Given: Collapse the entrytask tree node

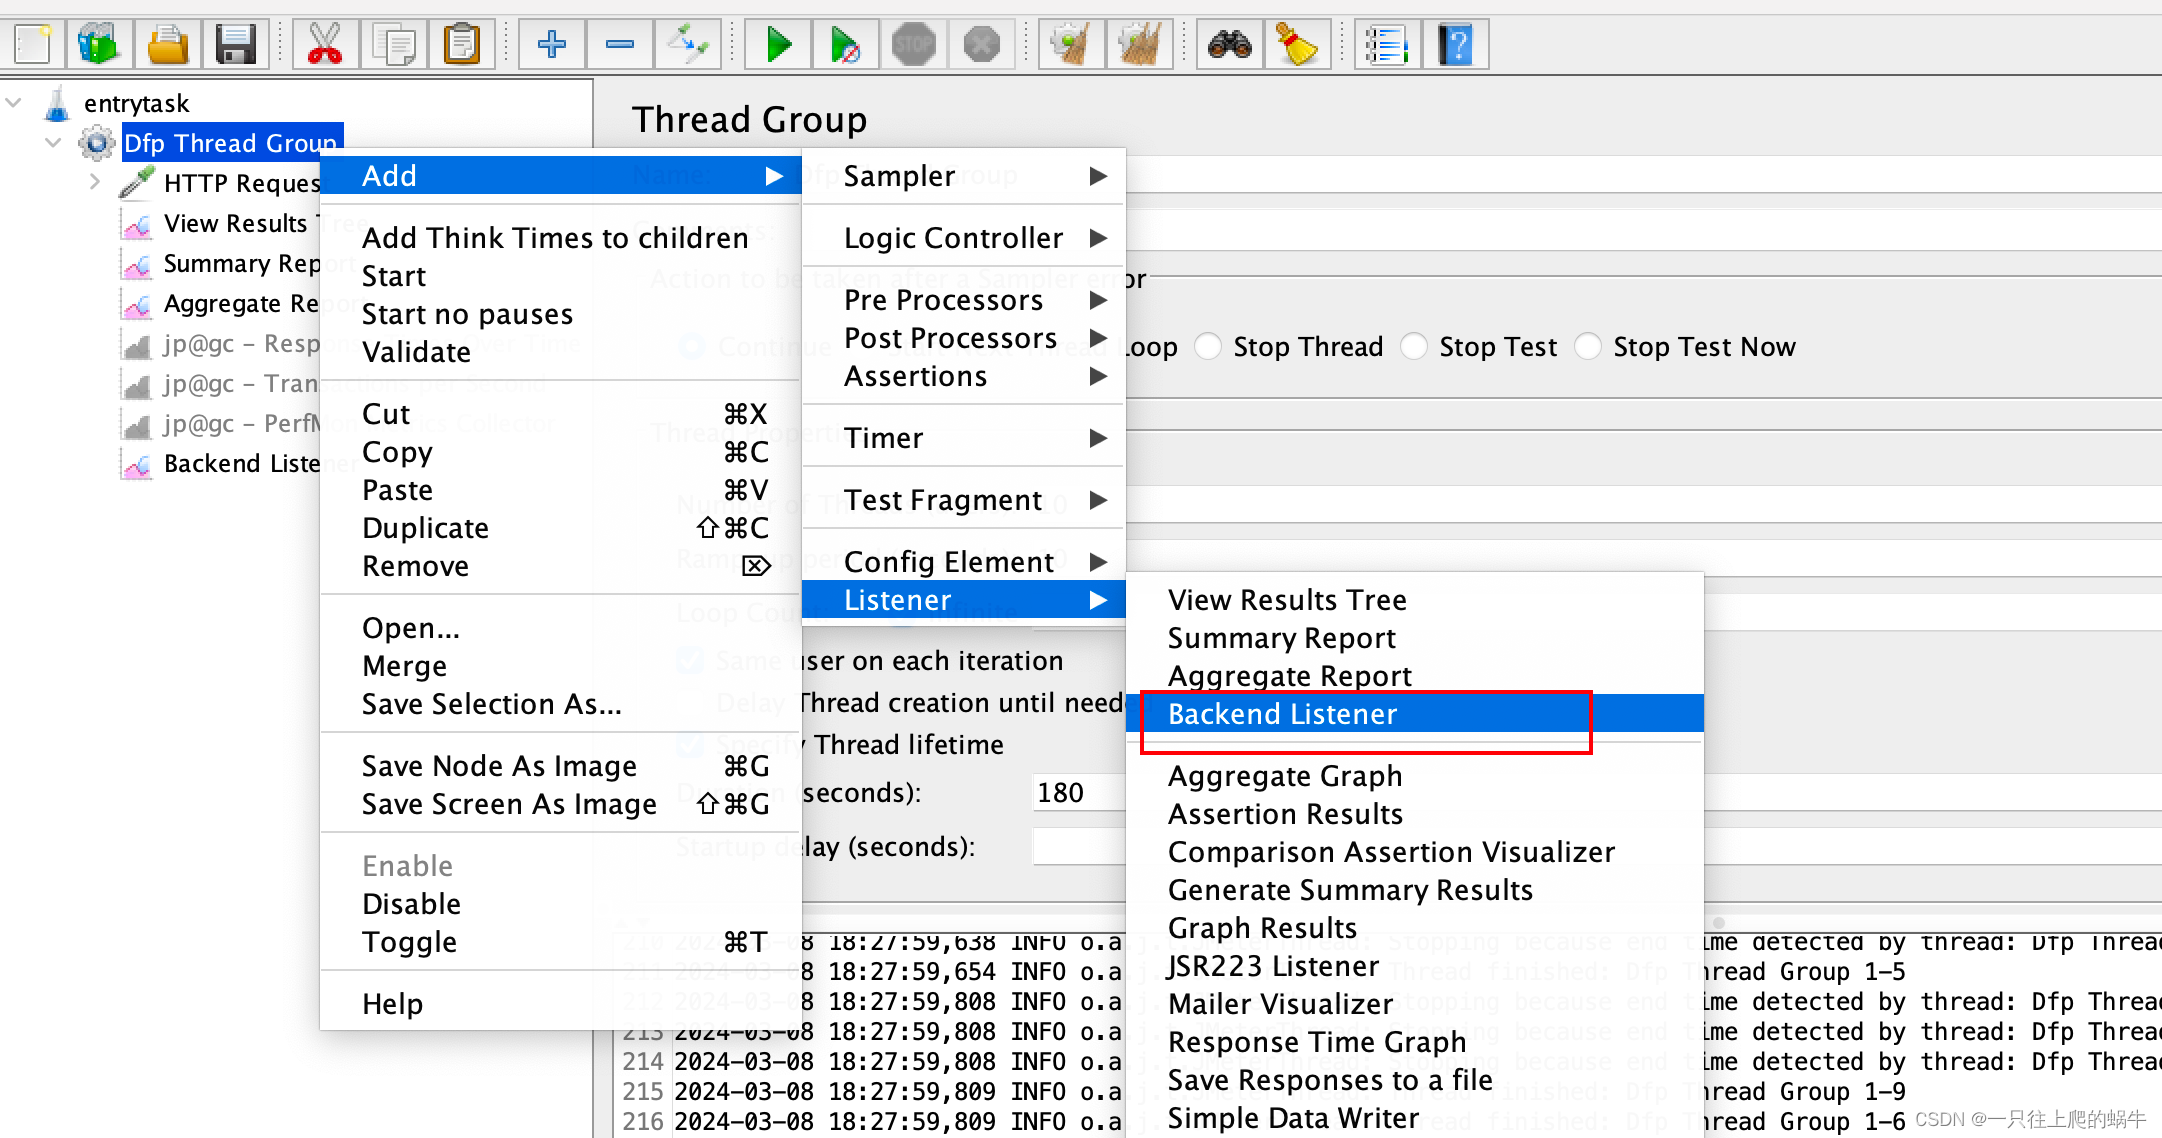Looking at the screenshot, I should tap(14, 103).
